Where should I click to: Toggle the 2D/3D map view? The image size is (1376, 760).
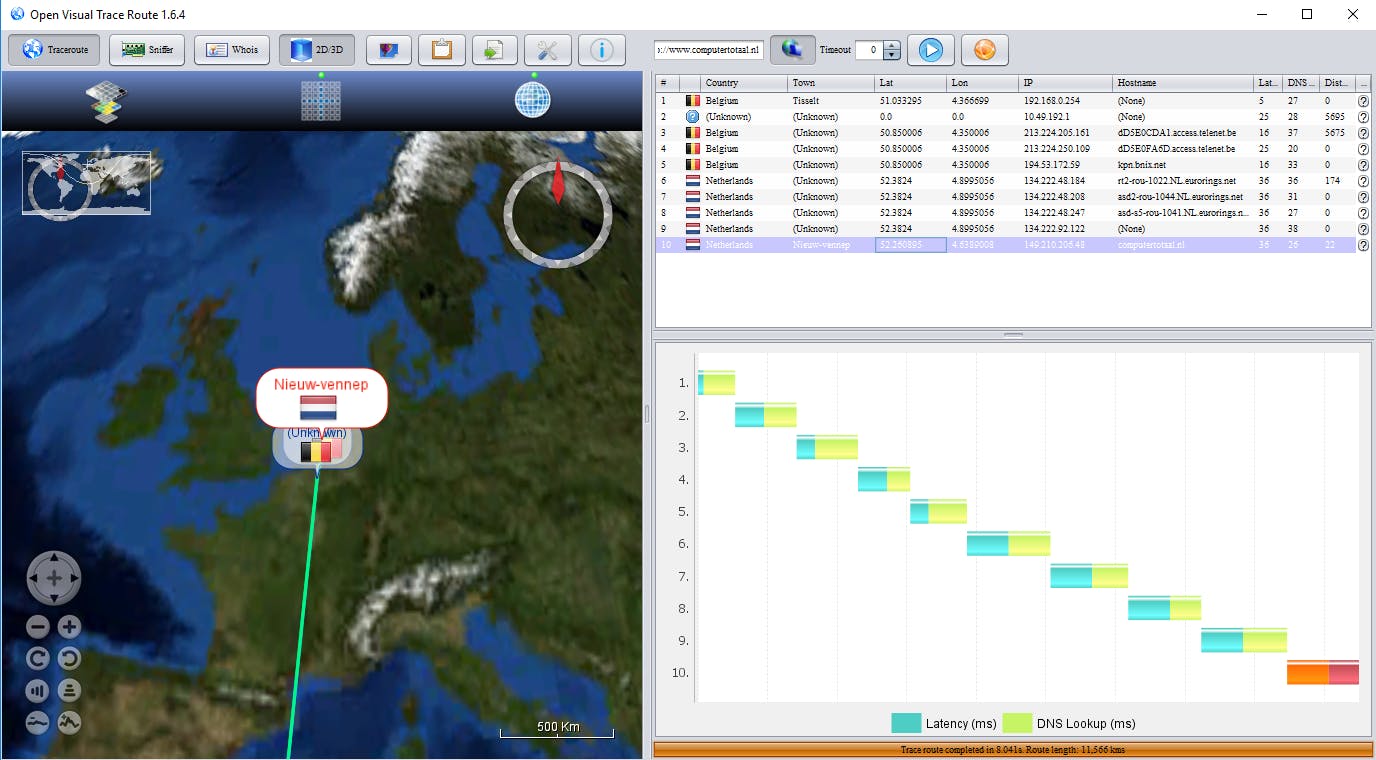pyautogui.click(x=317, y=50)
